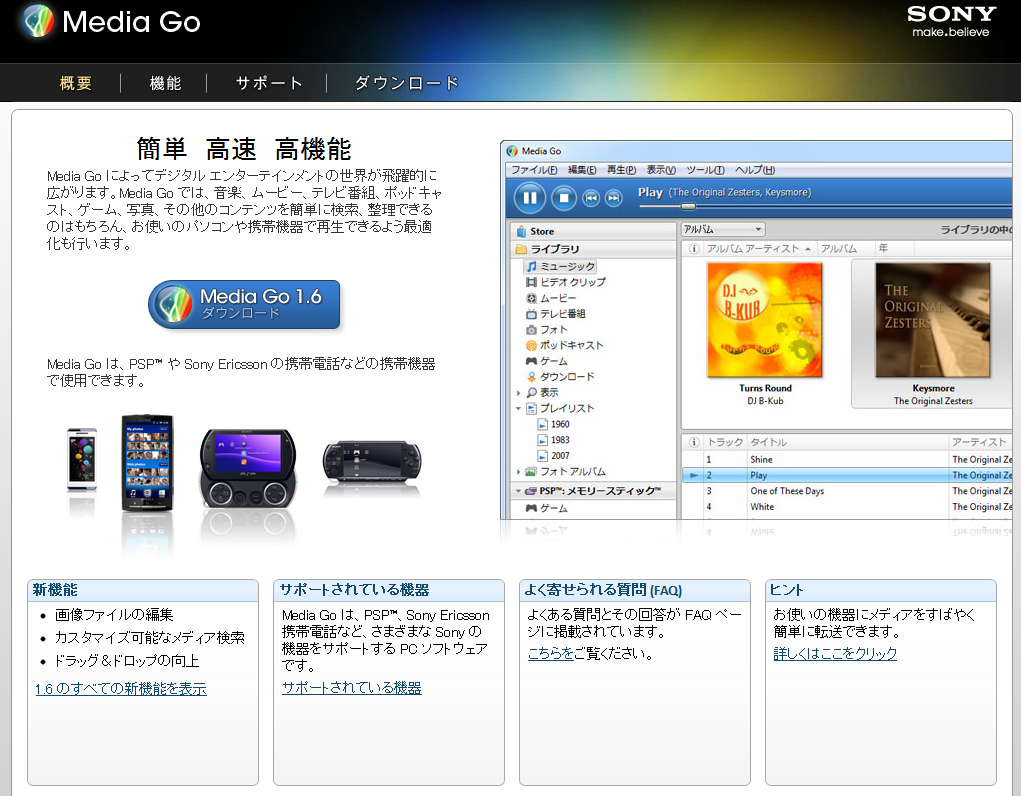Click info icon in album header row
The height and width of the screenshot is (796, 1021).
tap(694, 248)
